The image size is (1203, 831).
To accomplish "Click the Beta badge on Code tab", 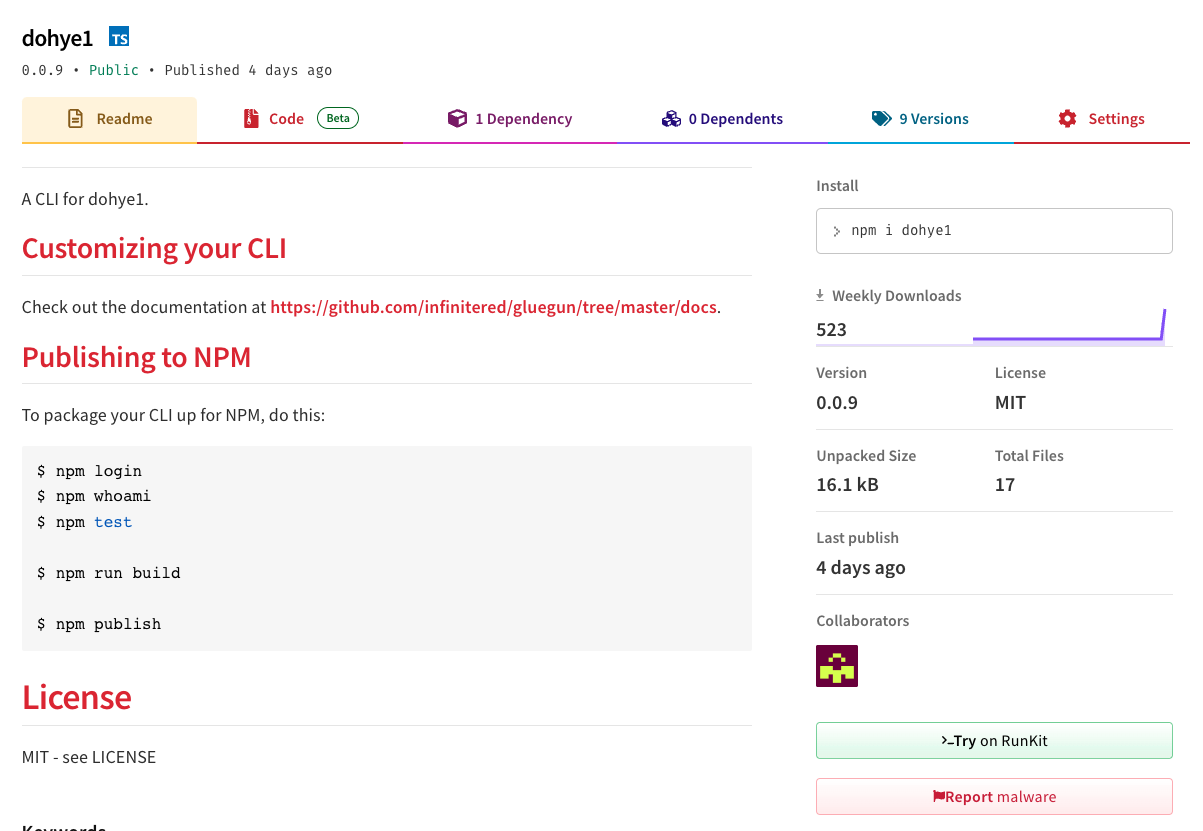I will (338, 118).
